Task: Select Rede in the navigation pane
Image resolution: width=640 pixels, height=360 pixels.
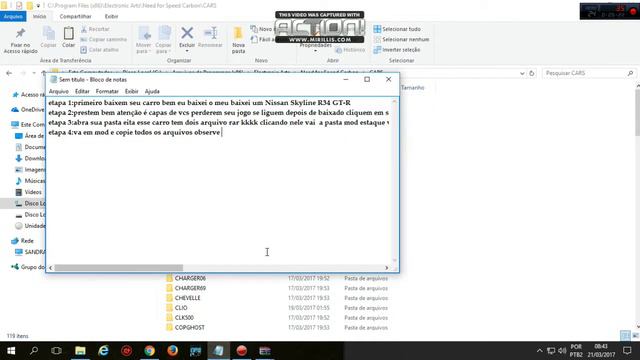Action: point(23,241)
